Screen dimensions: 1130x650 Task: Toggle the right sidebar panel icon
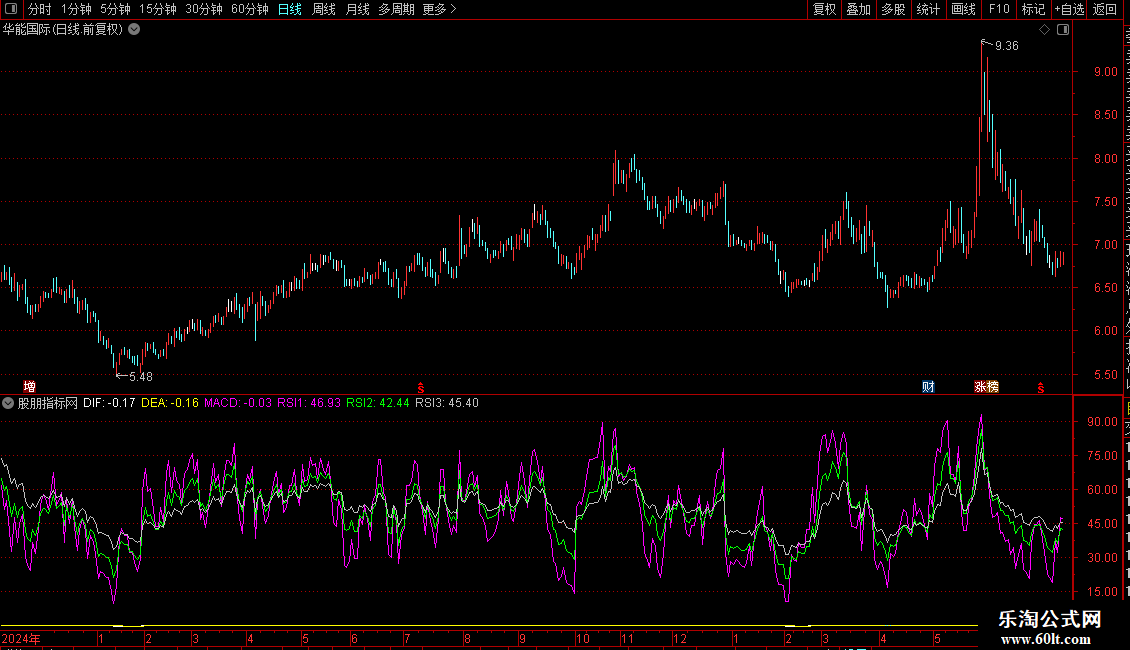click(x=1063, y=30)
